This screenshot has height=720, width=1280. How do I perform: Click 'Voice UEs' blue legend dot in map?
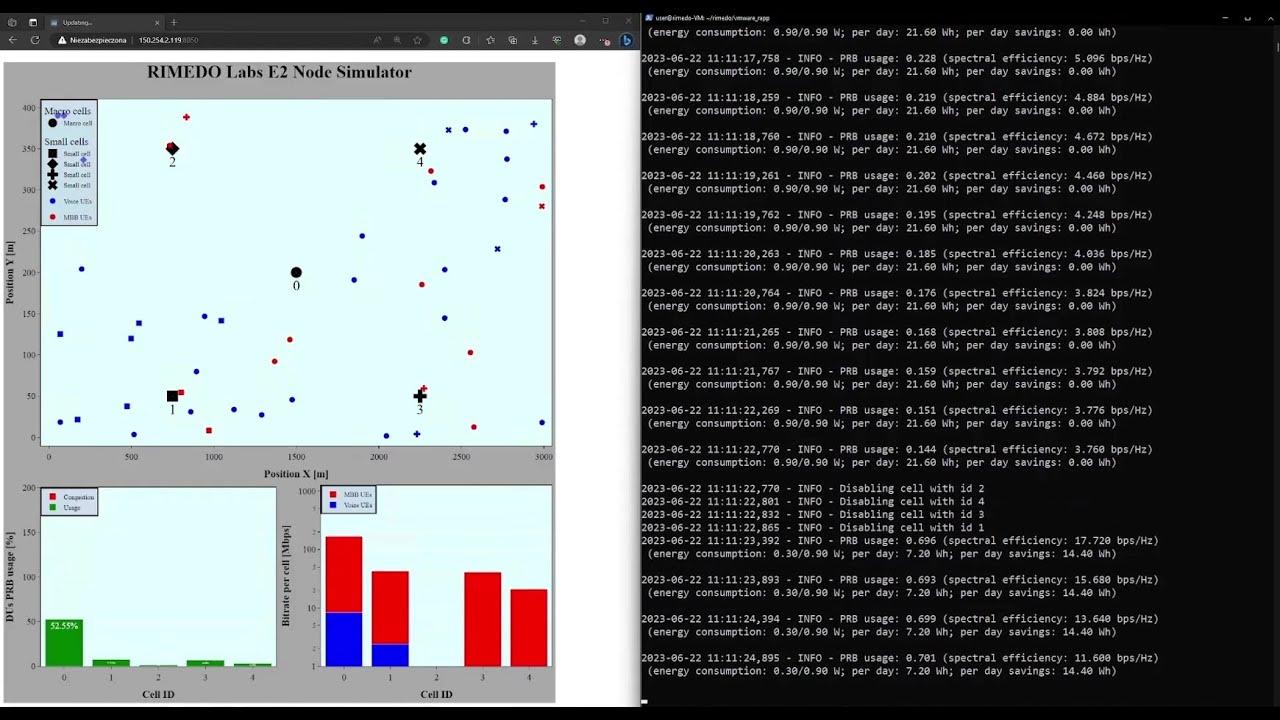pos(53,201)
